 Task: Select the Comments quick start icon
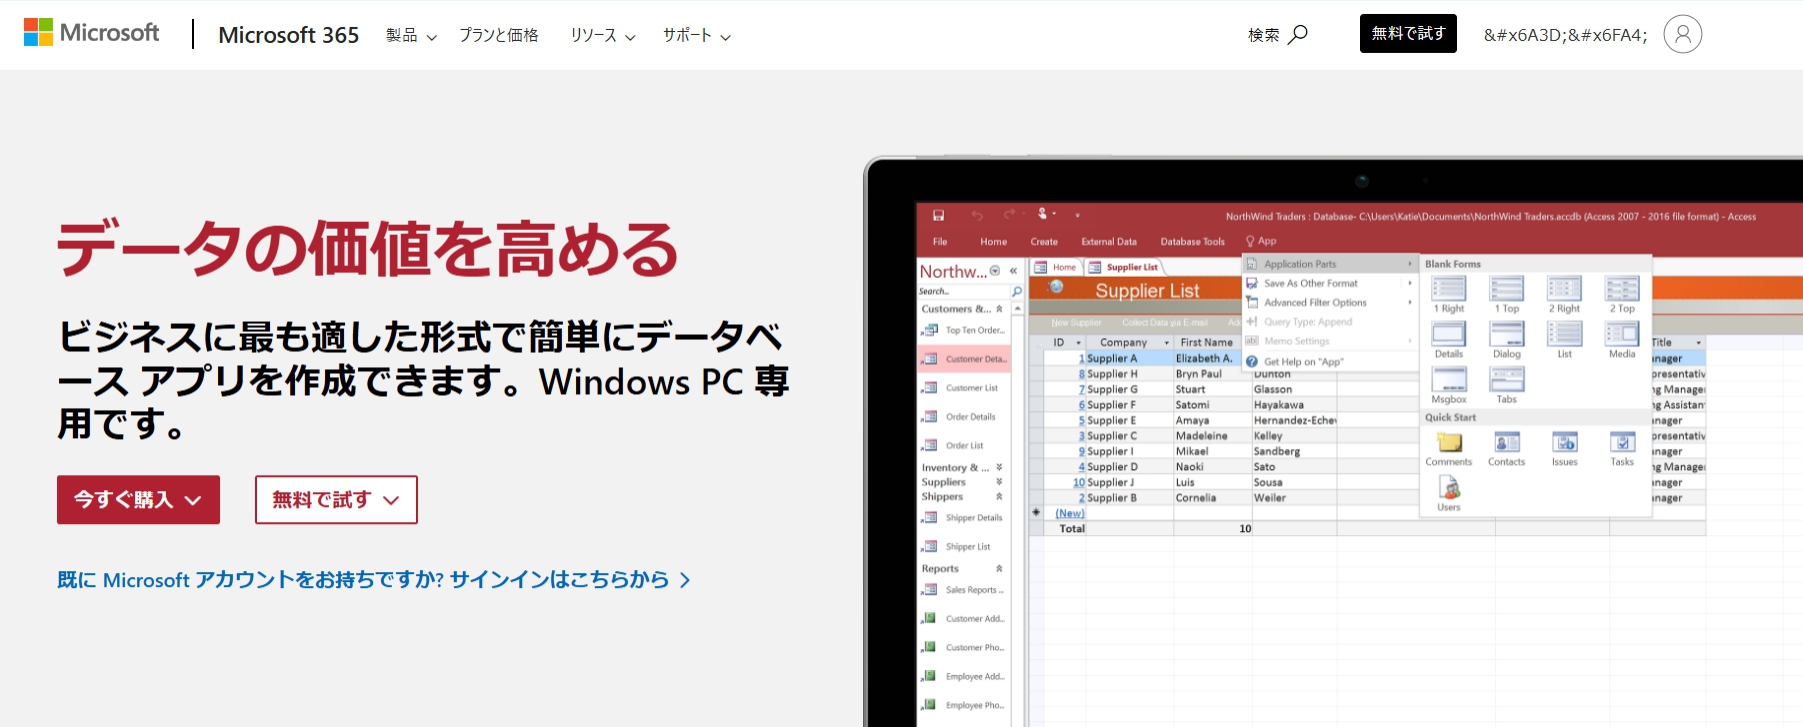click(1448, 443)
